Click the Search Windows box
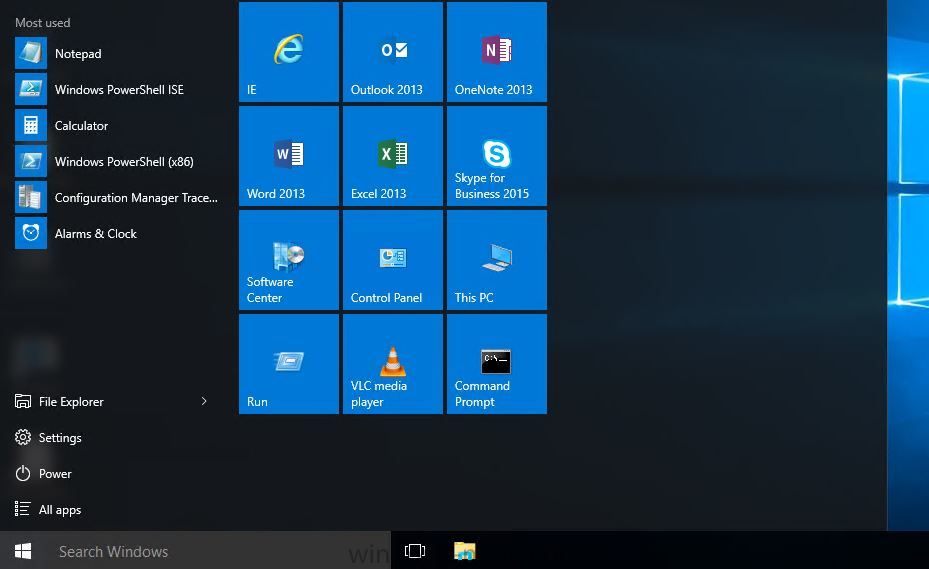 (218, 551)
